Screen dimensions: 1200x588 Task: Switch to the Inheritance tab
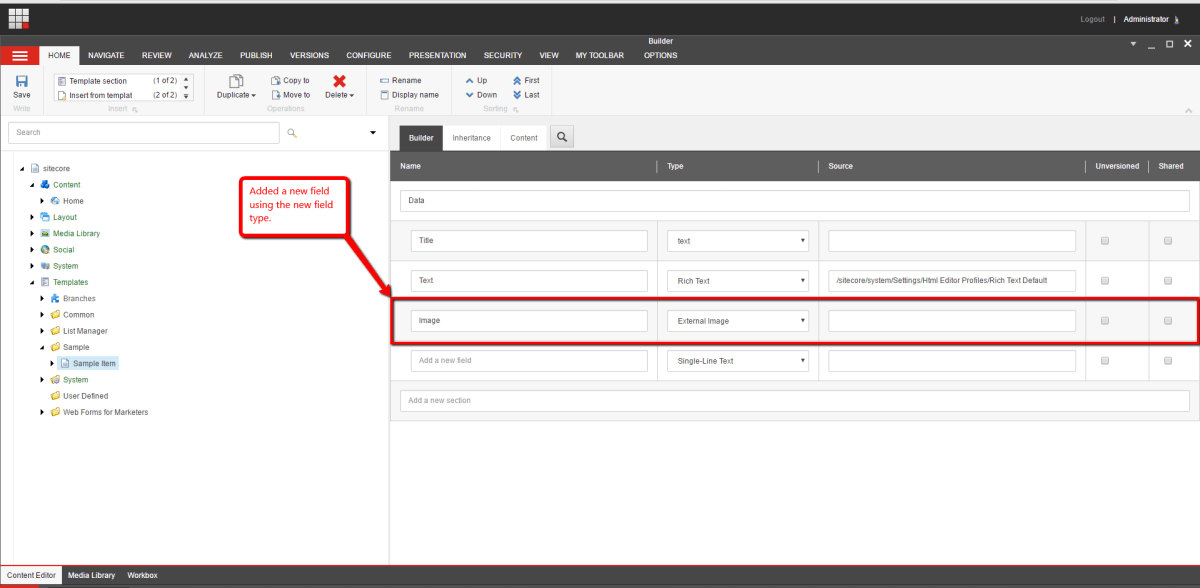coord(471,138)
